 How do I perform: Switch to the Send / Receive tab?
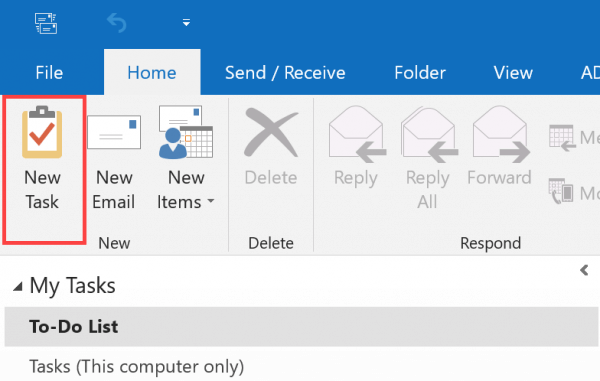click(285, 73)
